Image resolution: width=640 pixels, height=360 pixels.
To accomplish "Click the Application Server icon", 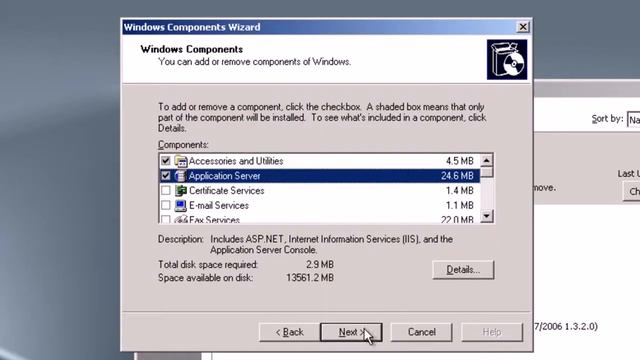I will pyautogui.click(x=180, y=176).
